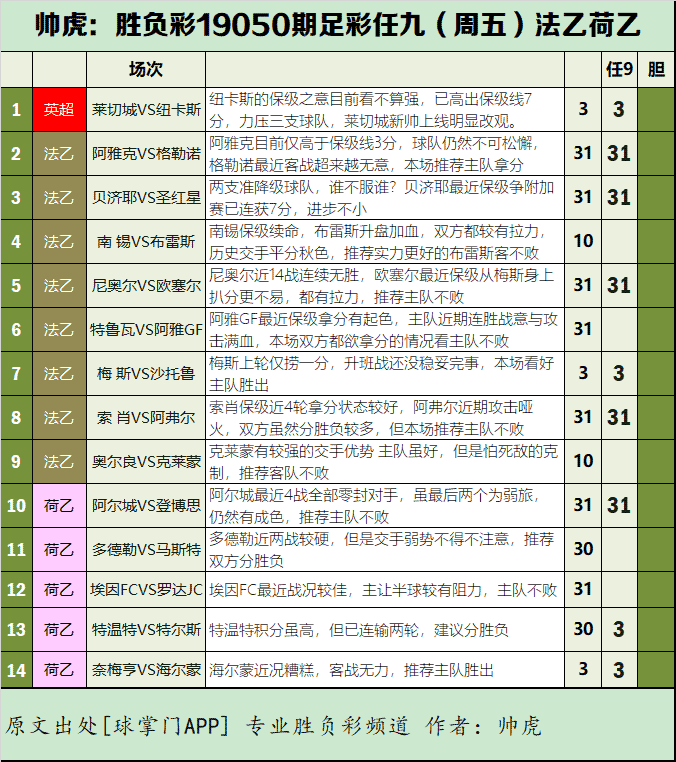
Task: Click prediction 31 in 特鲁瓦 row
Action: coord(583,329)
